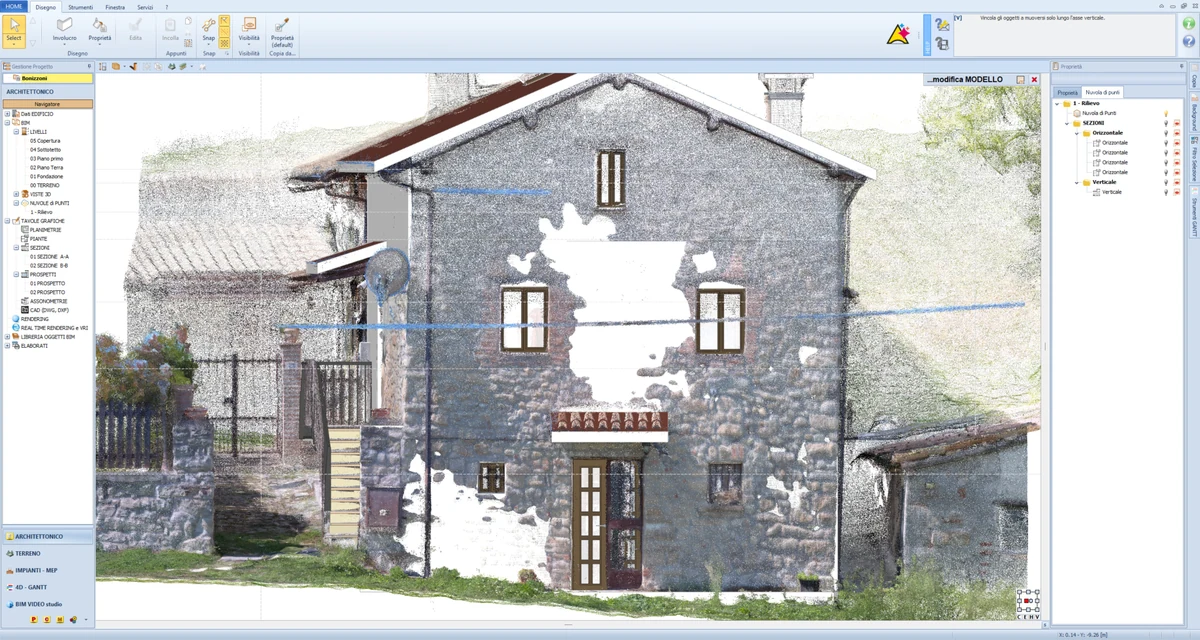Toggle the bottom snap grid button

click(224, 43)
